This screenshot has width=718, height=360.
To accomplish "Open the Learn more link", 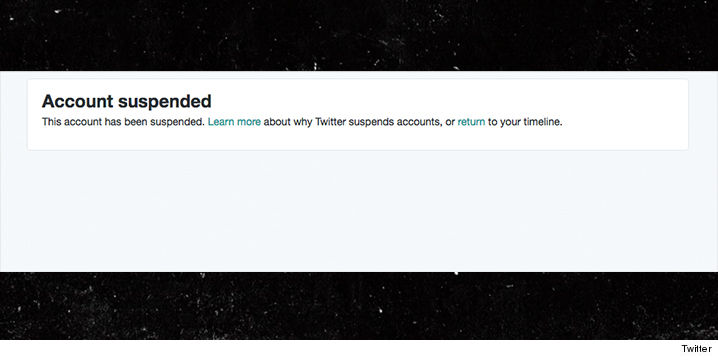I will click(234, 122).
